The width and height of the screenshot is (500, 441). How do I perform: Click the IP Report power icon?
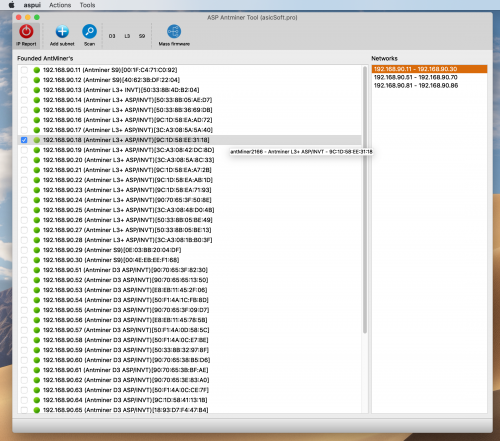coord(26,32)
